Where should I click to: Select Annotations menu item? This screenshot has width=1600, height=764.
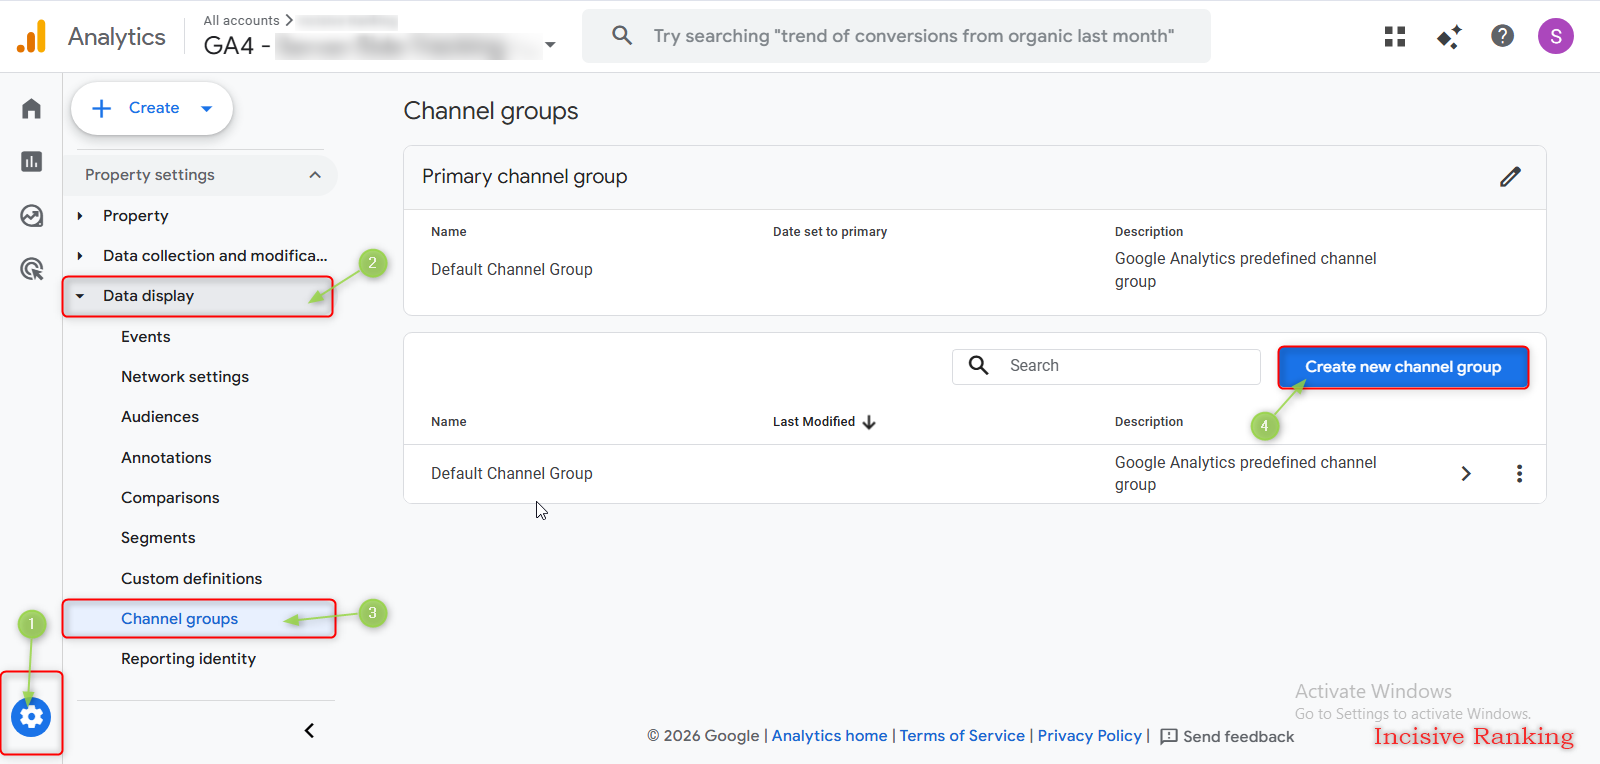click(x=166, y=458)
